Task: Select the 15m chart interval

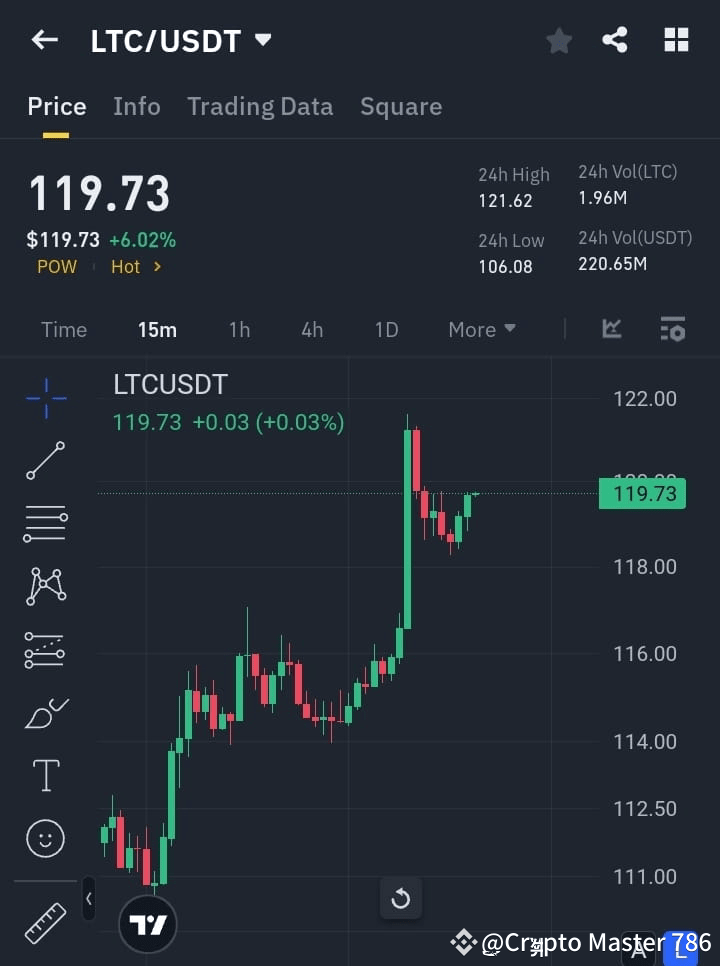Action: [157, 330]
